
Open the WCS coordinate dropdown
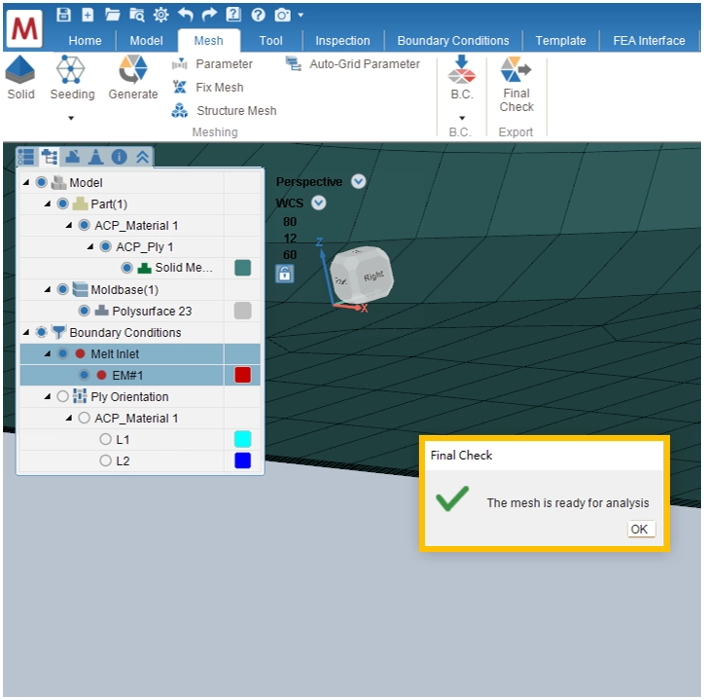point(319,203)
